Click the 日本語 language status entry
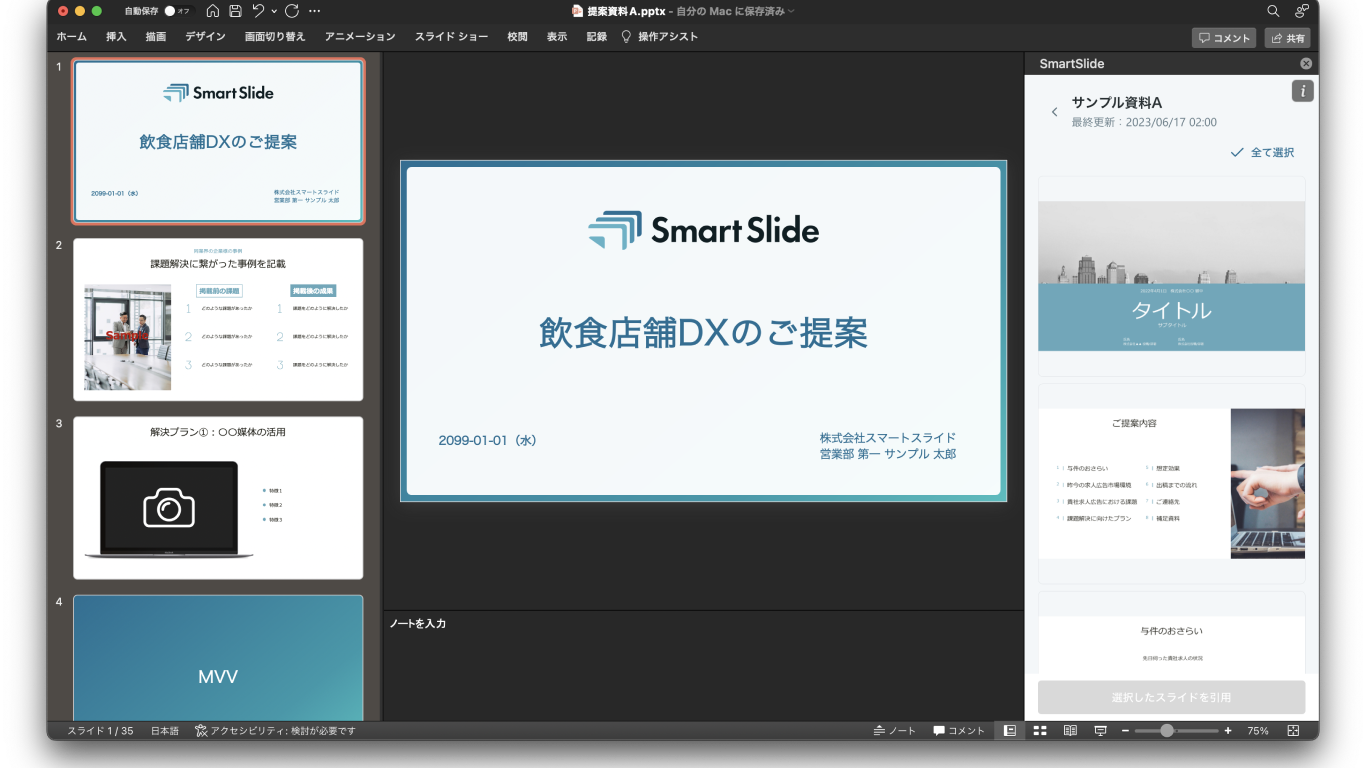1366x768 pixels. (x=165, y=731)
